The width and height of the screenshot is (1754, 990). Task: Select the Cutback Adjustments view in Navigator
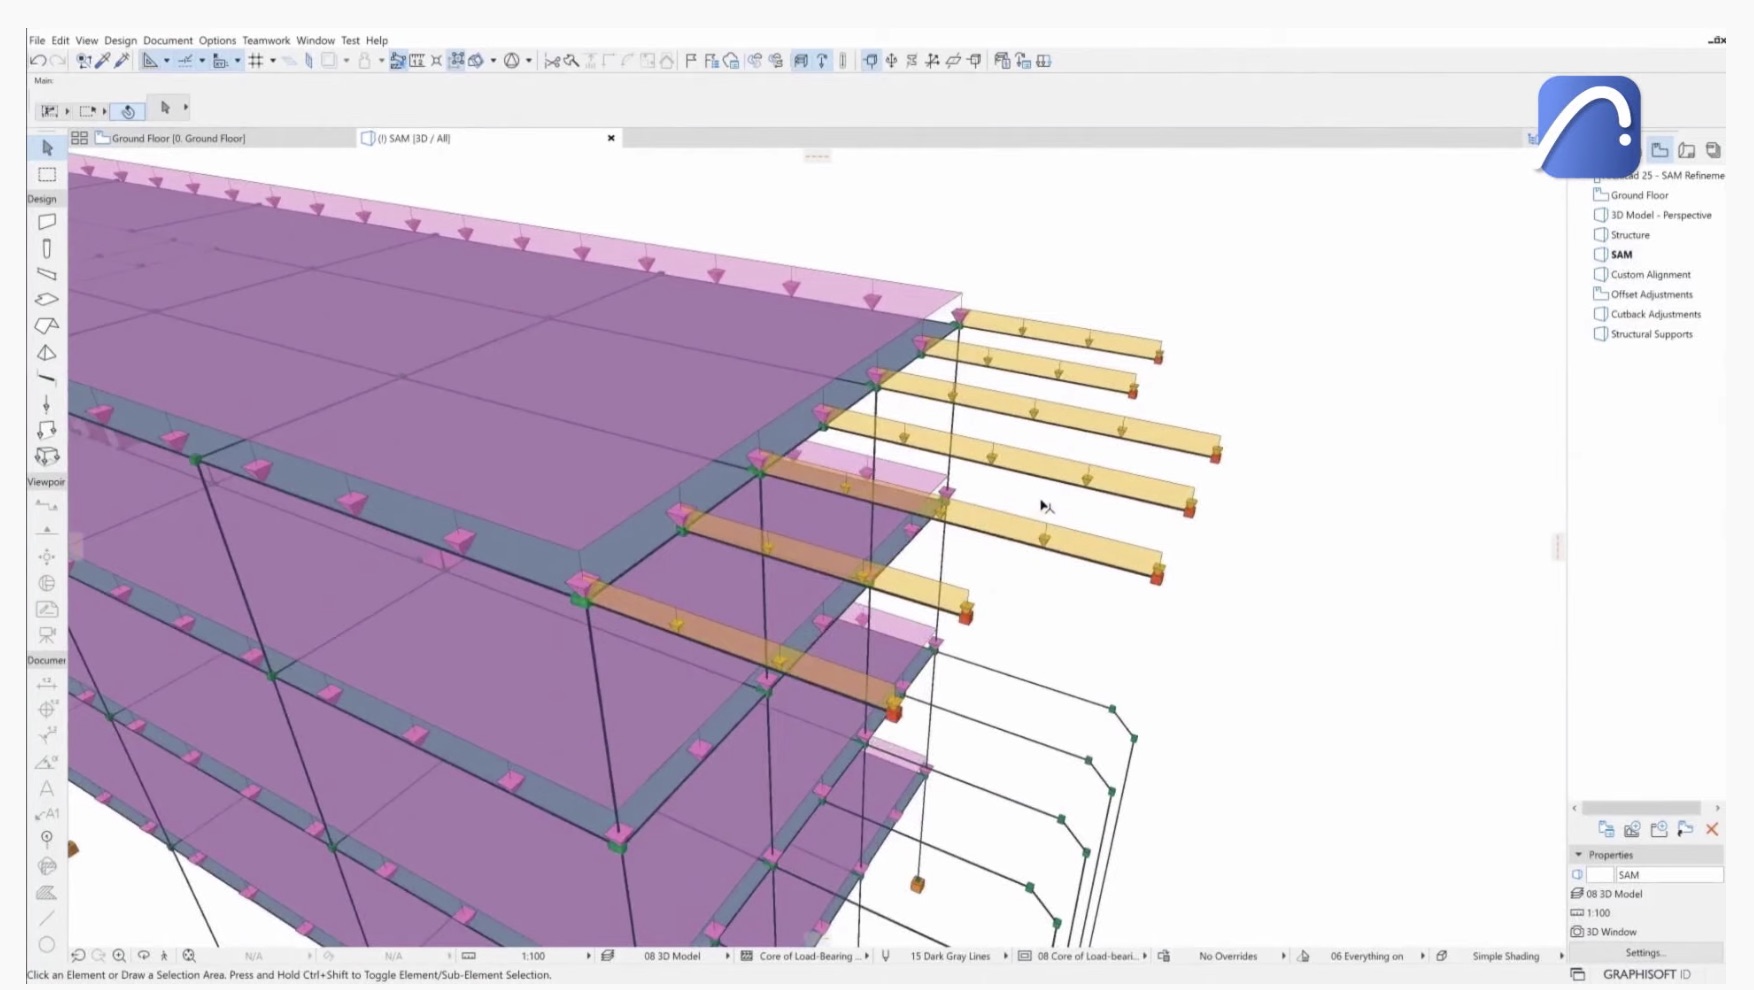click(1655, 314)
